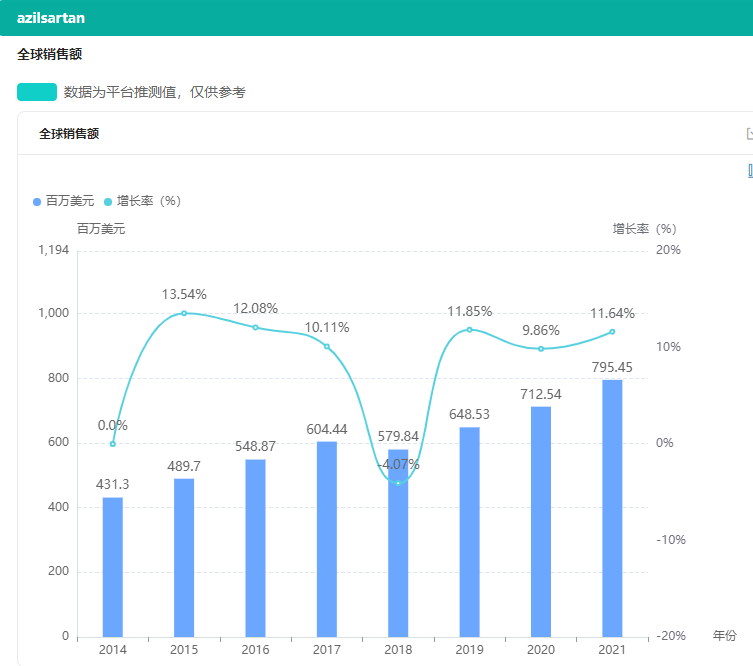The image size is (753, 666).
Task: Click the 0.0% growth point for 2014
Action: coord(113,444)
